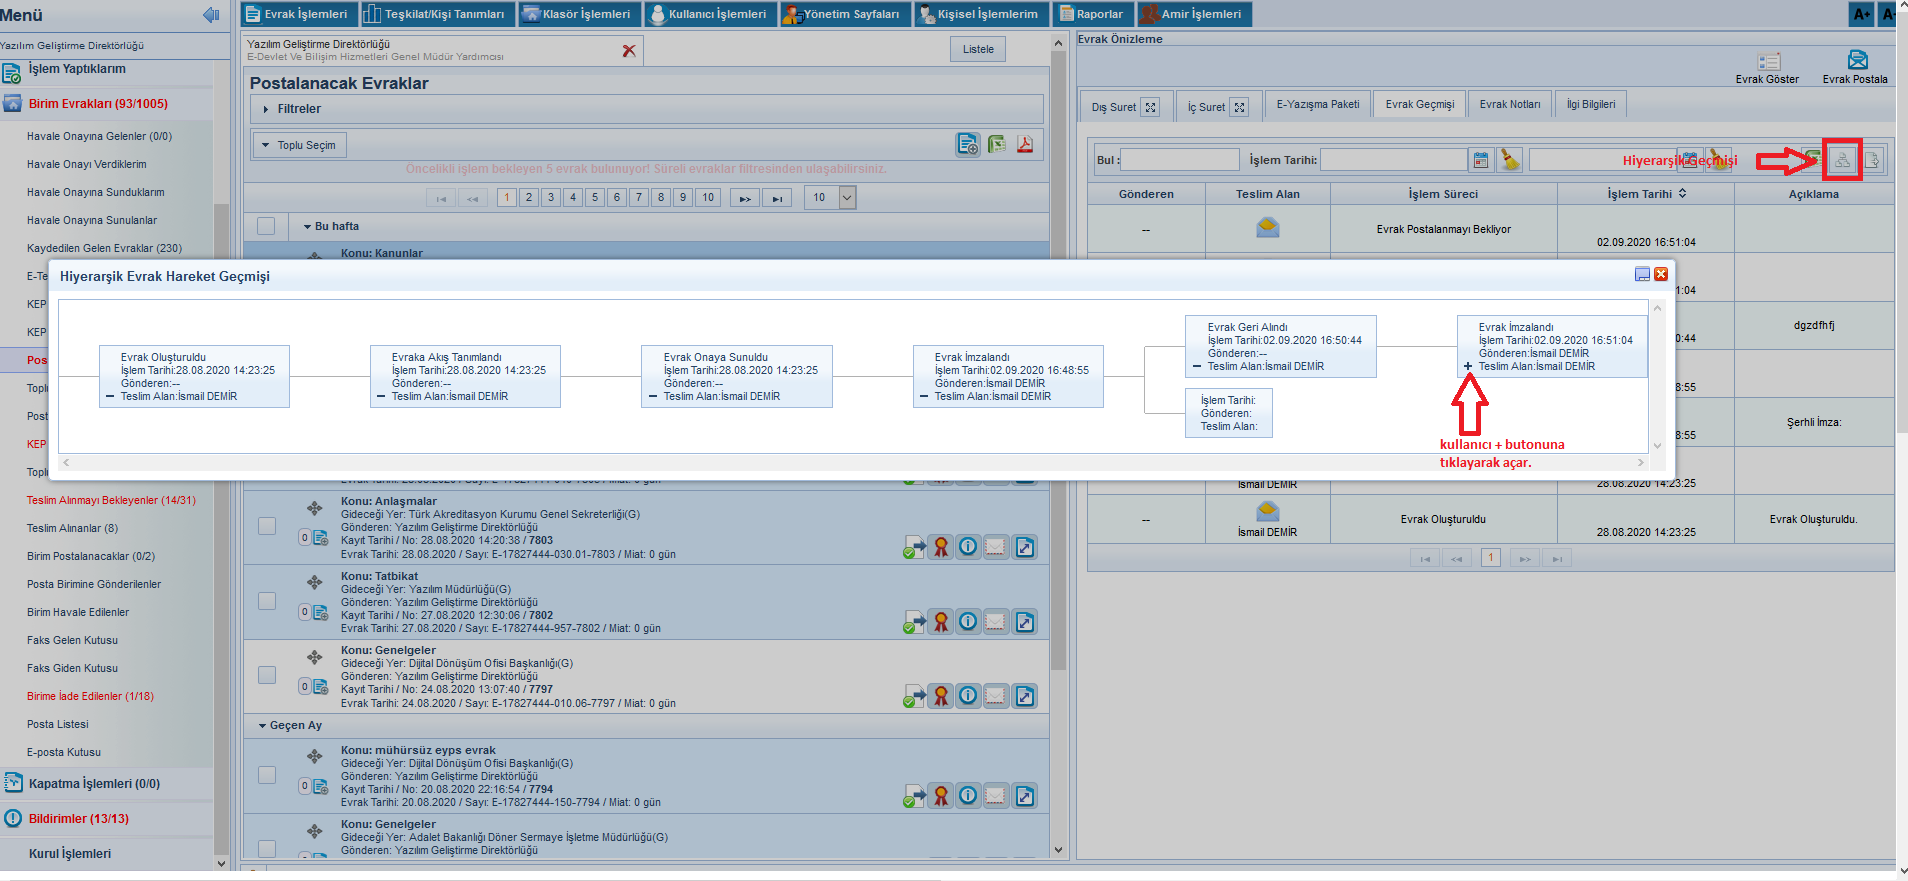Click the info icon on the Tatbikat row
This screenshot has height=881, width=1908.
click(x=968, y=622)
